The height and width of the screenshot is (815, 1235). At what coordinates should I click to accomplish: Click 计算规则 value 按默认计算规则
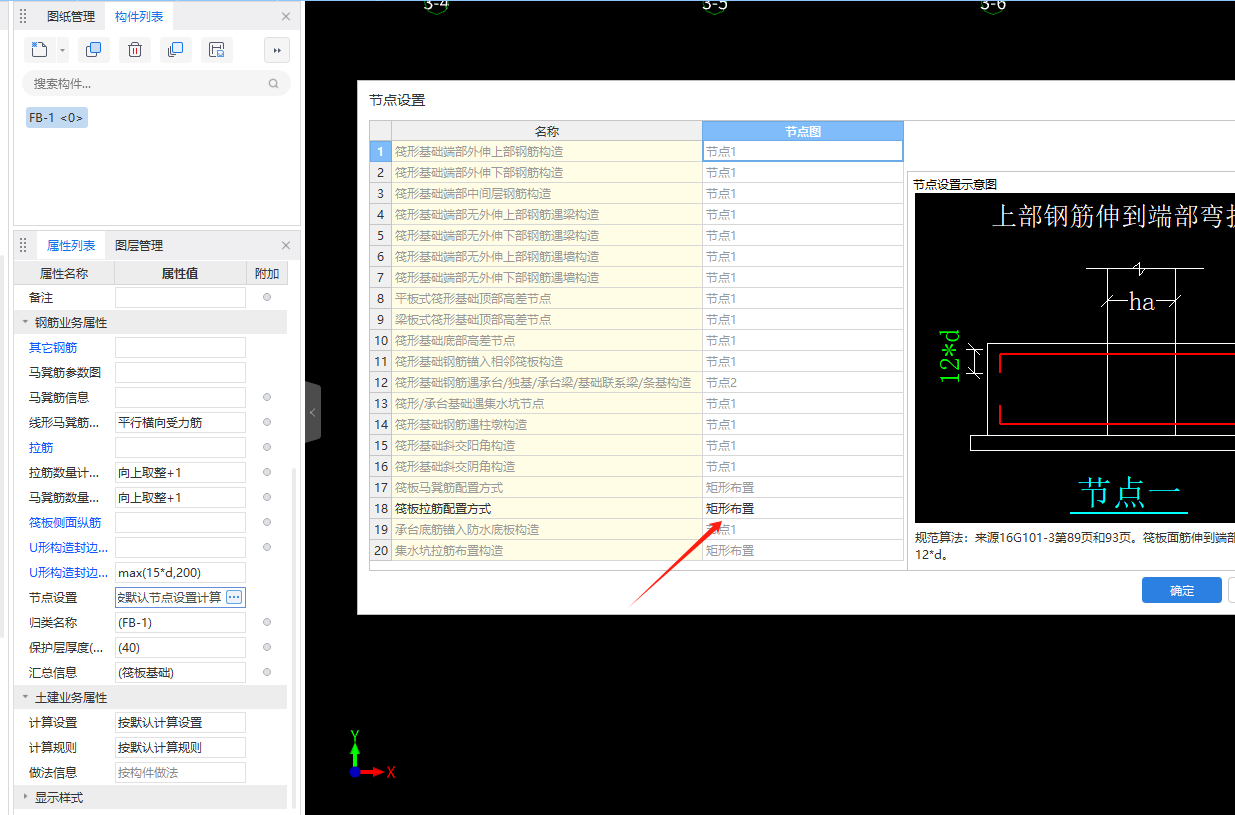tap(180, 747)
